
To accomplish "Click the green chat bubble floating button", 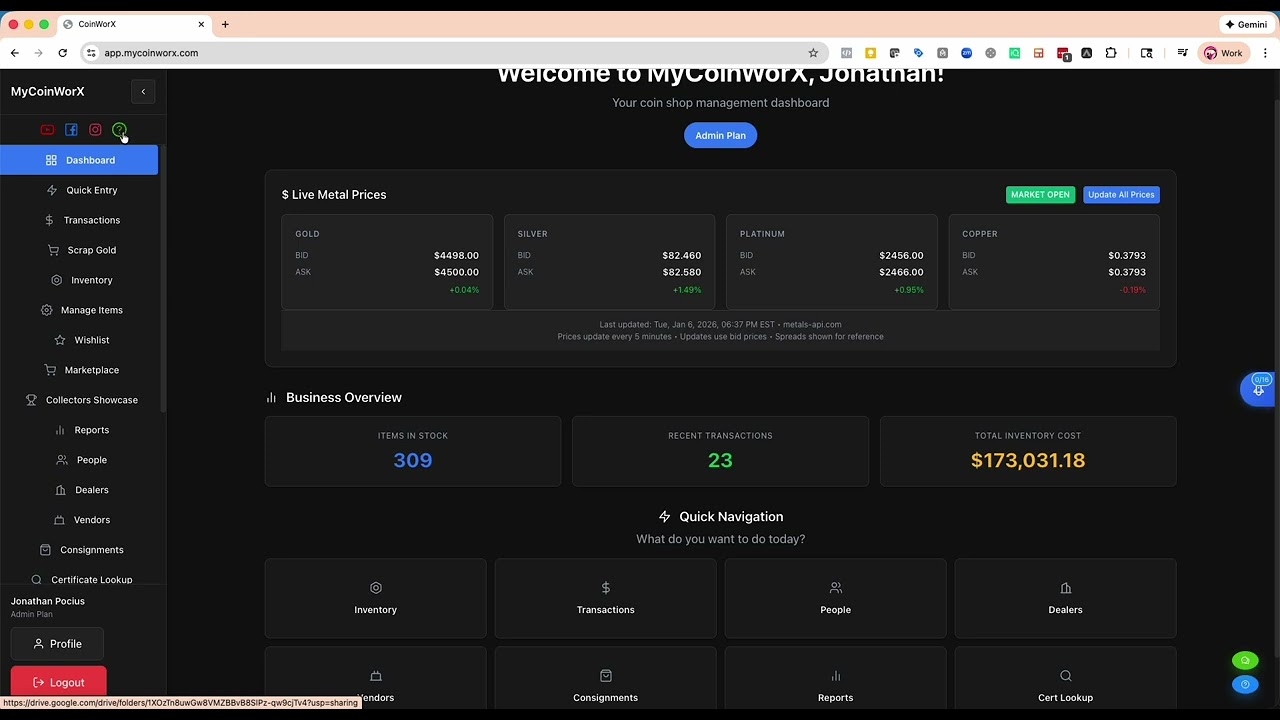I will [1245, 661].
